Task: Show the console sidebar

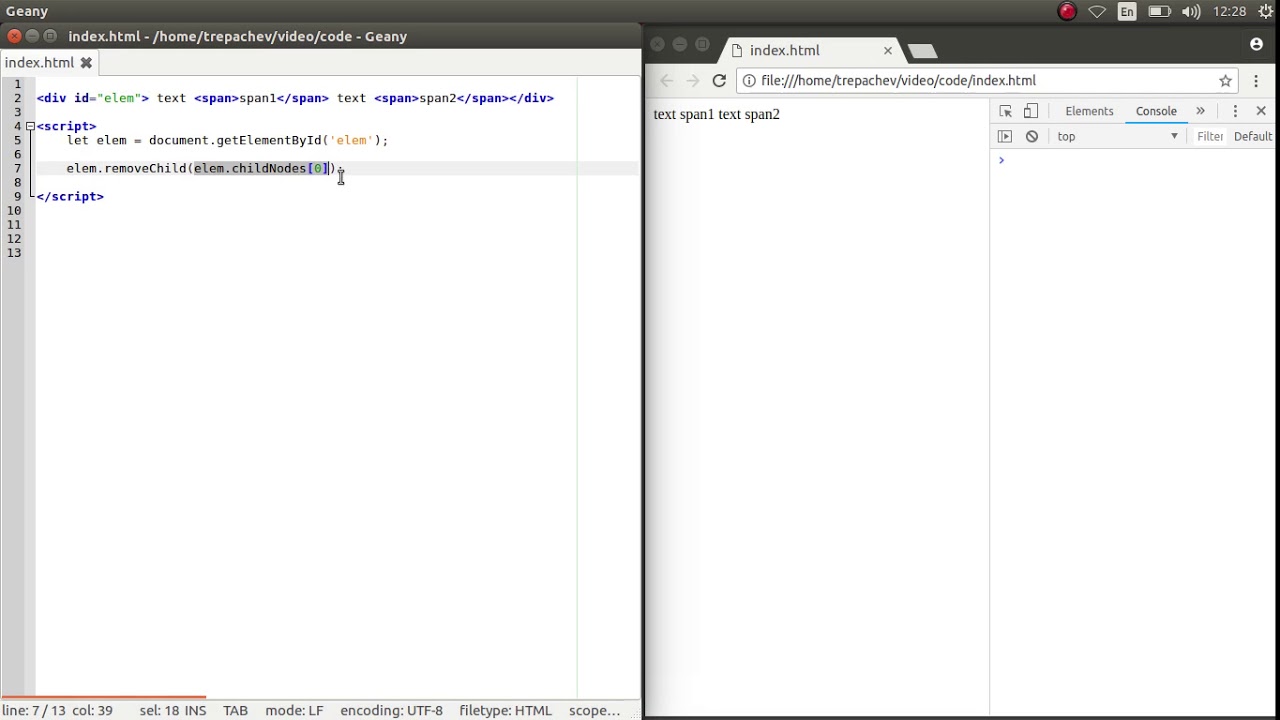Action: tap(1005, 136)
